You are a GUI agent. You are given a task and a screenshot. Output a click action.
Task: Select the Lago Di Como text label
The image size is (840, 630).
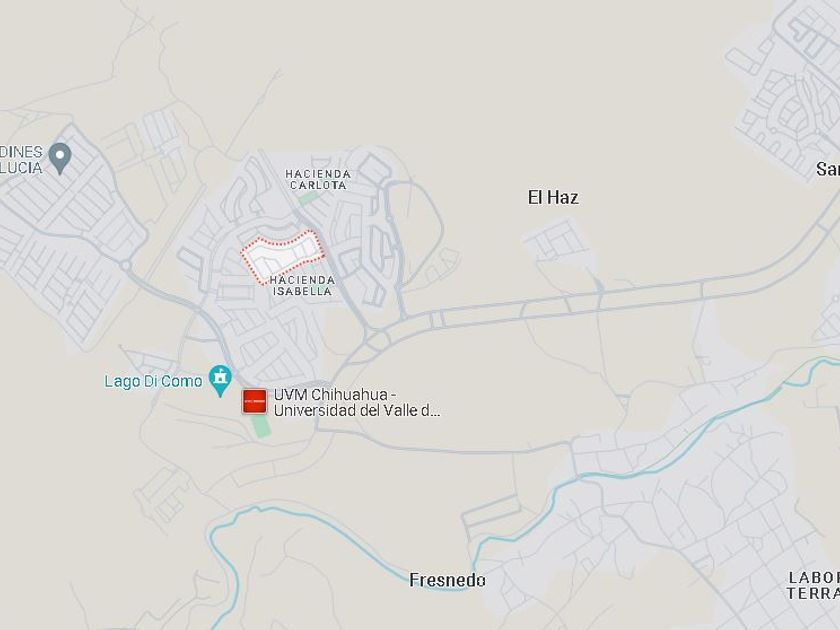(153, 381)
